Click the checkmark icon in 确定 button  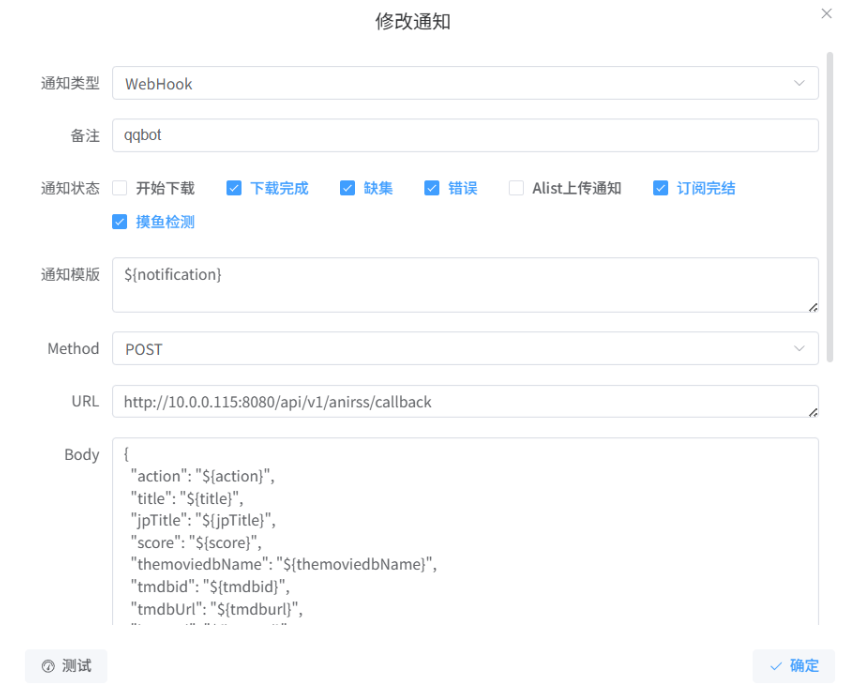point(776,667)
